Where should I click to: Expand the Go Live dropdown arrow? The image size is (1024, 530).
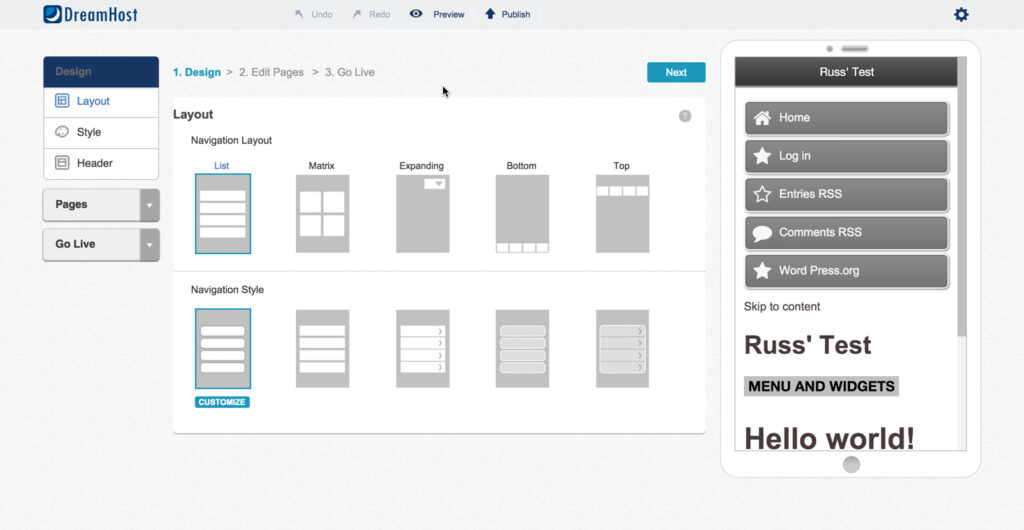[149, 245]
